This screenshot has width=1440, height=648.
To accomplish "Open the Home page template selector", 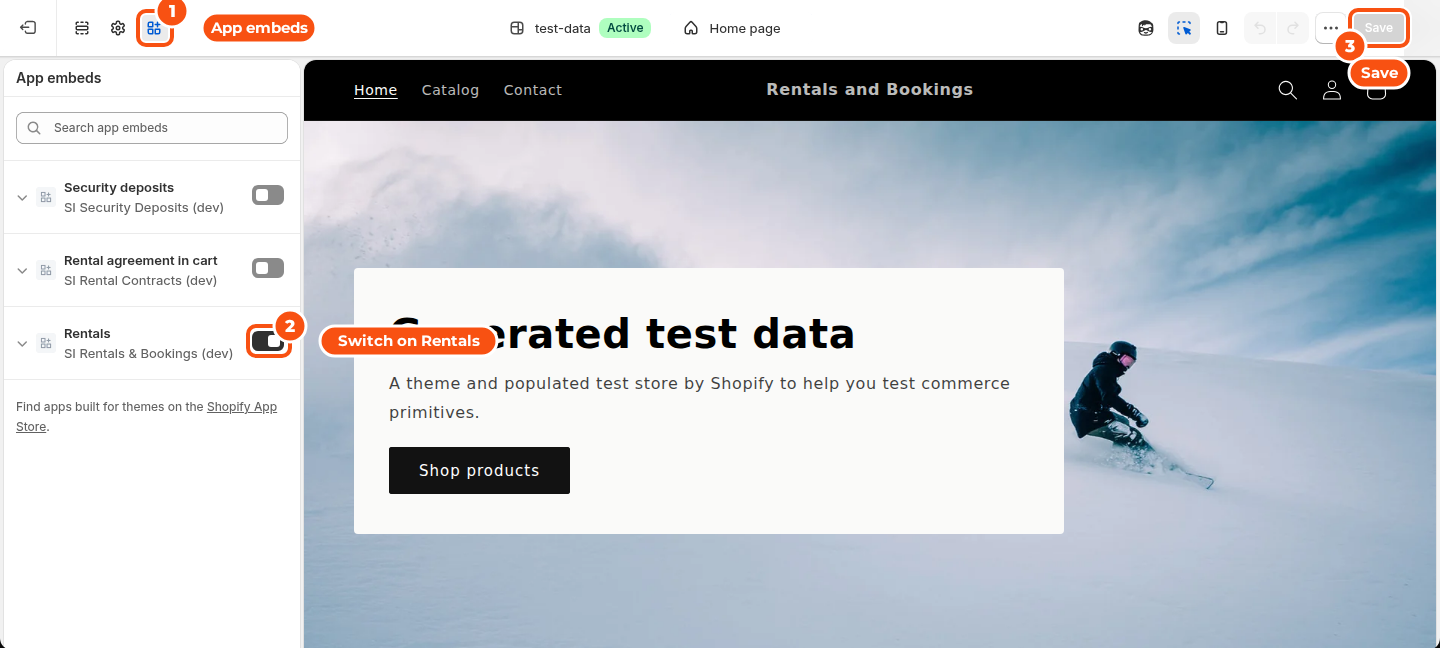I will pyautogui.click(x=732, y=28).
